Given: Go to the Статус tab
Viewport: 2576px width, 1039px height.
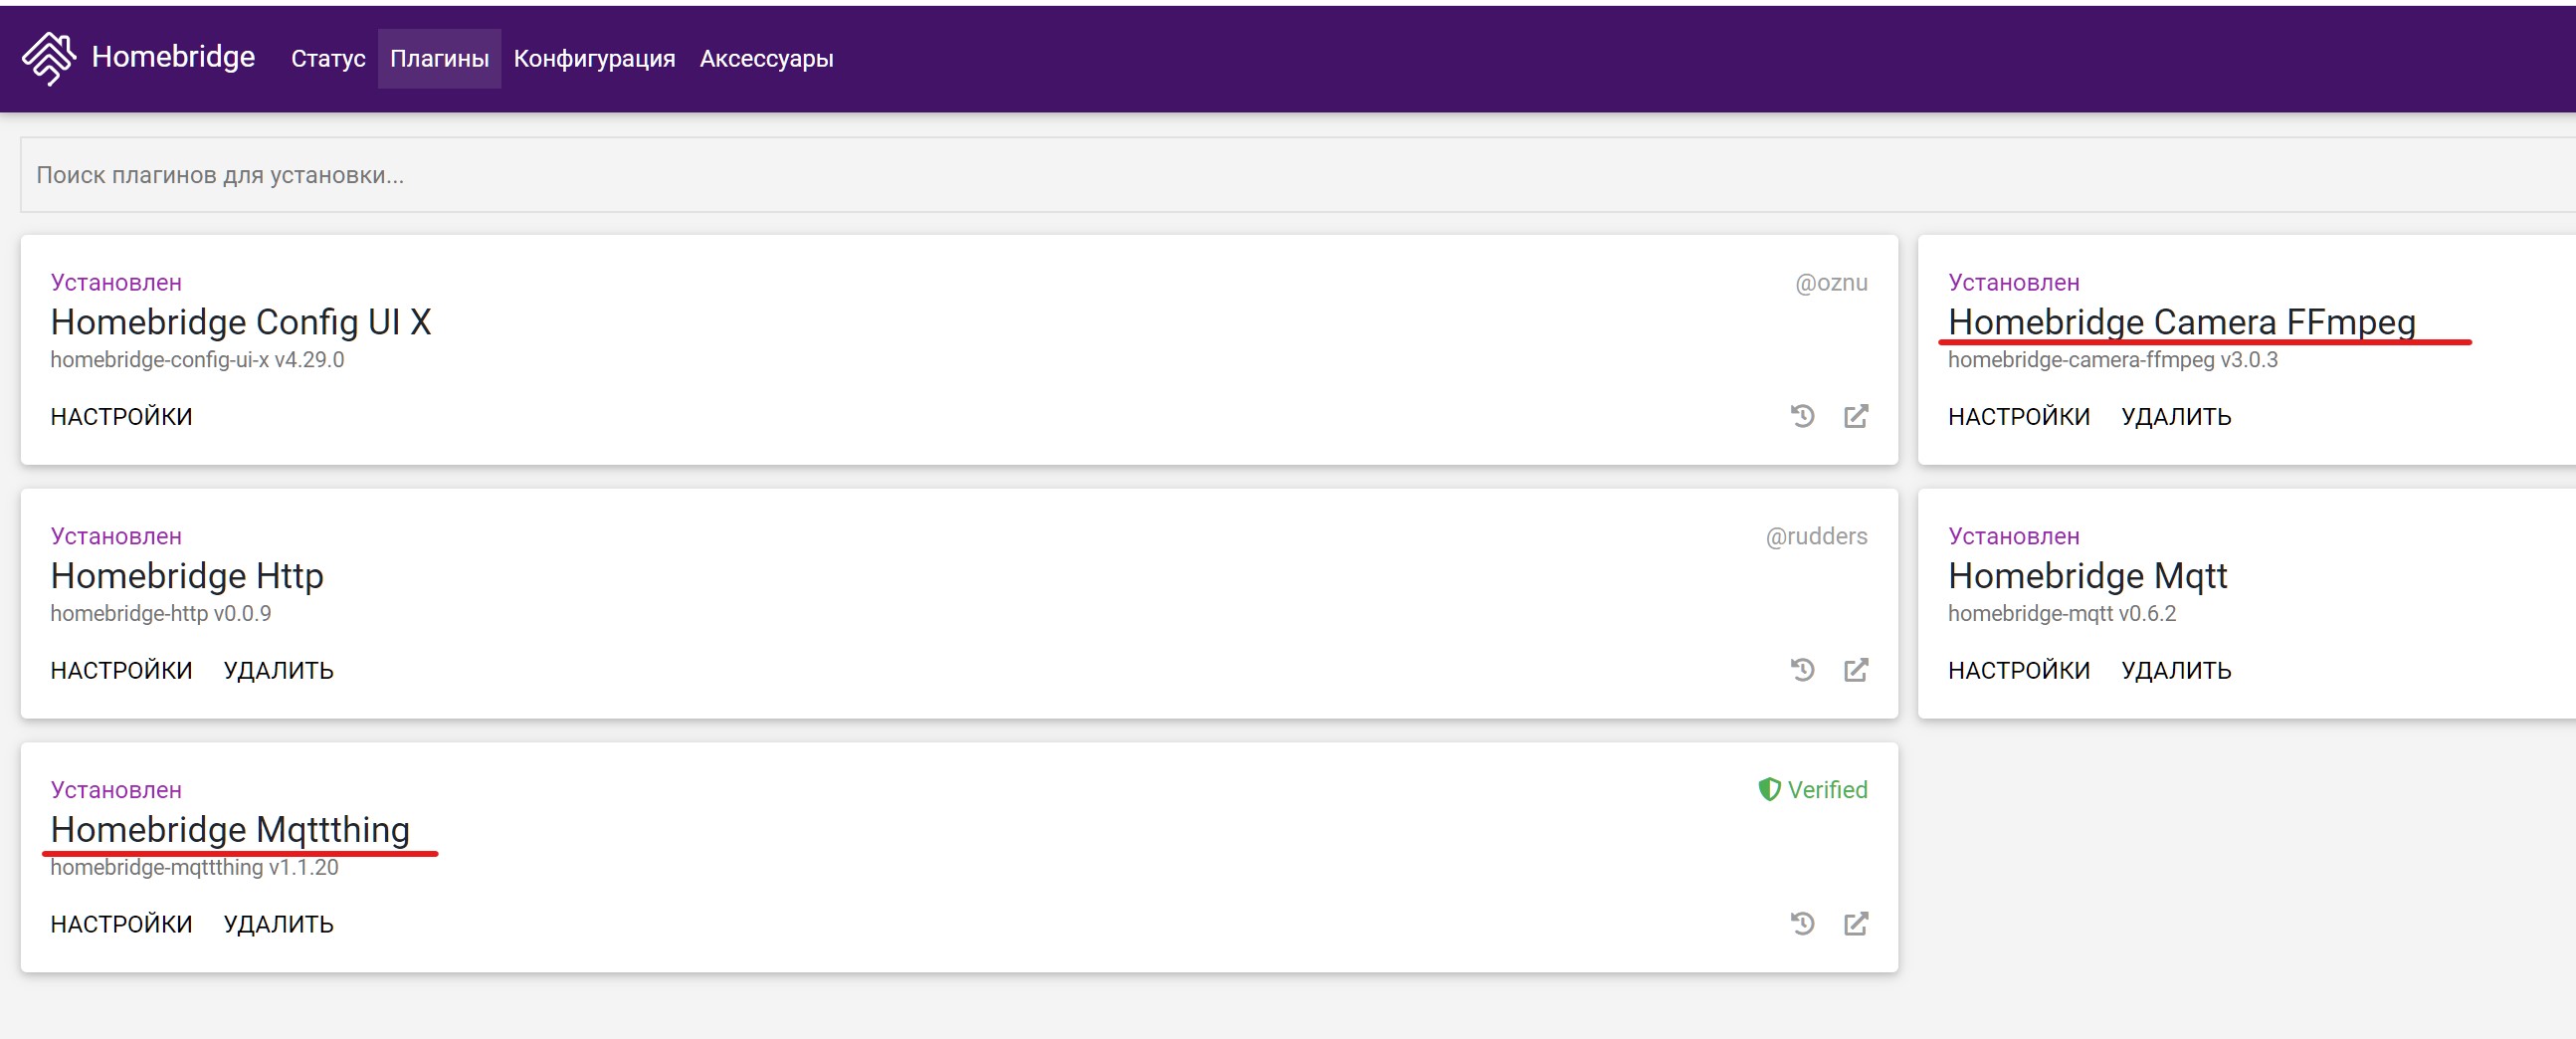Looking at the screenshot, I should point(328,59).
